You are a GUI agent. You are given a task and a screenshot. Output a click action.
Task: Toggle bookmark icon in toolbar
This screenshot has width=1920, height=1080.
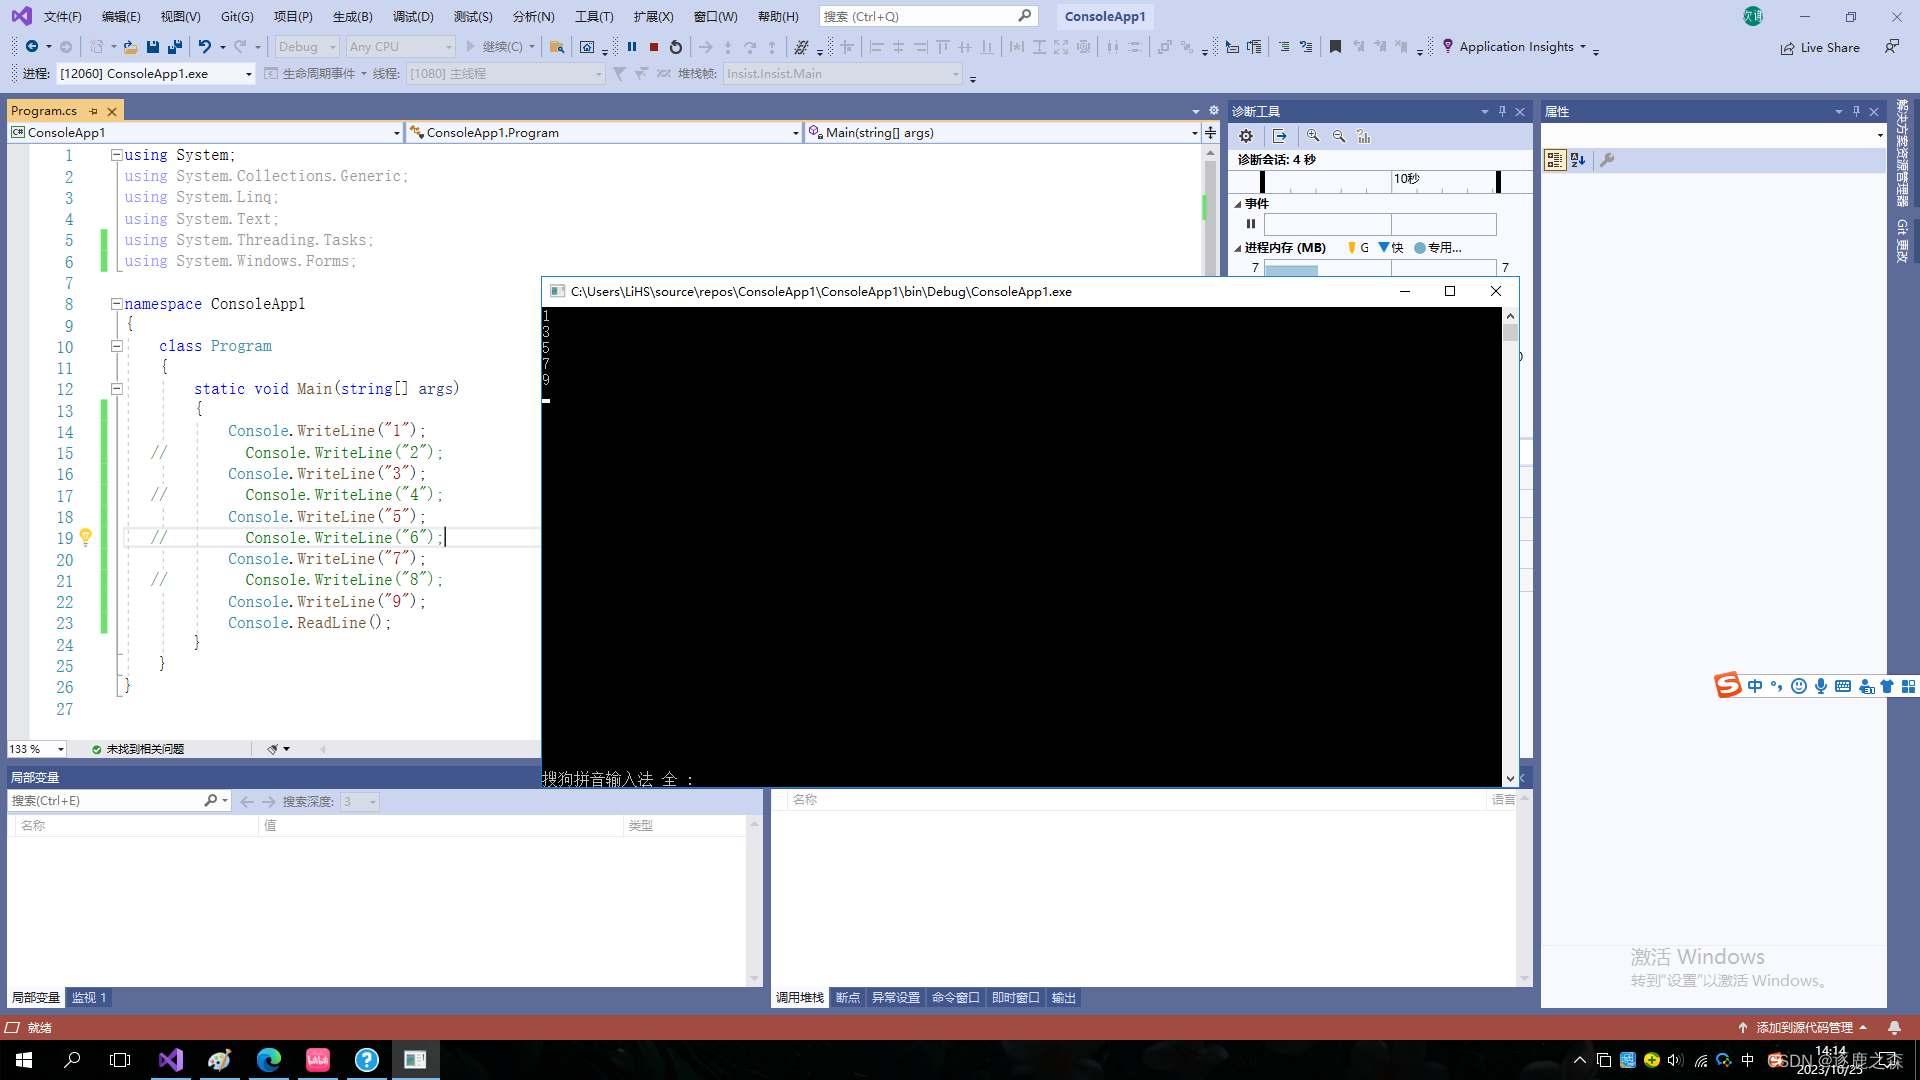[x=1335, y=47]
